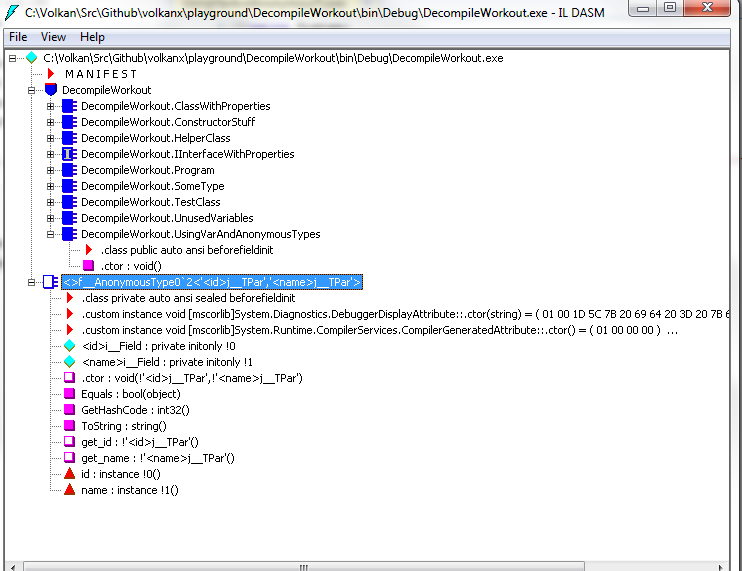Viewport: 742px width, 571px height.
Task: Click the red triangle icon for name property
Action: (x=69, y=490)
